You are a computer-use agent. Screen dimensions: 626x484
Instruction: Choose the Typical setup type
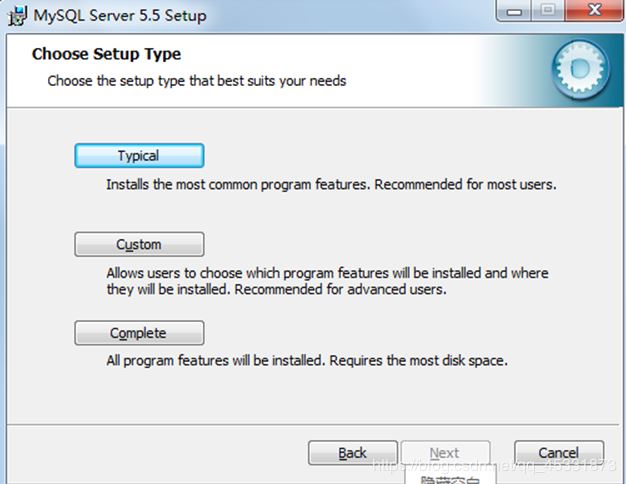pyautogui.click(x=139, y=156)
